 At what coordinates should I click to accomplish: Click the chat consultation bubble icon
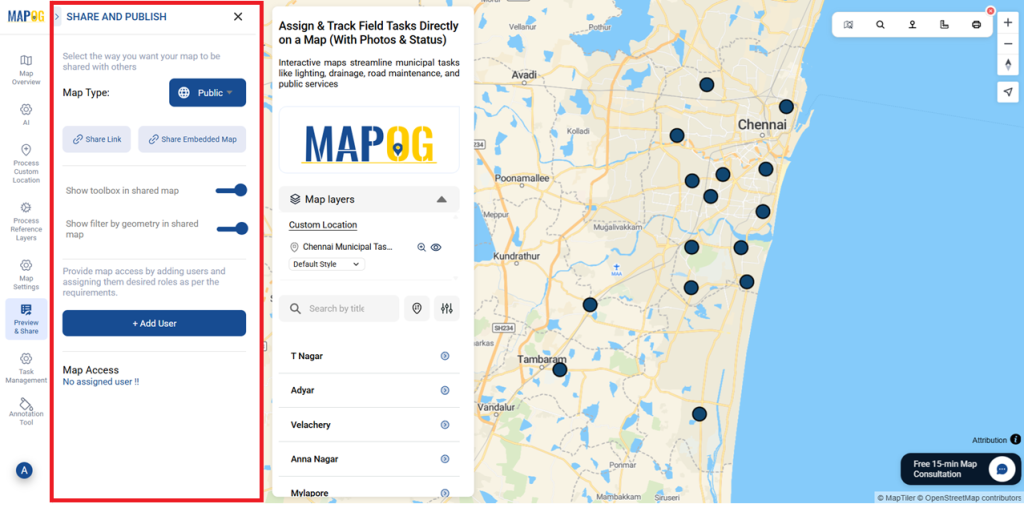(1001, 469)
